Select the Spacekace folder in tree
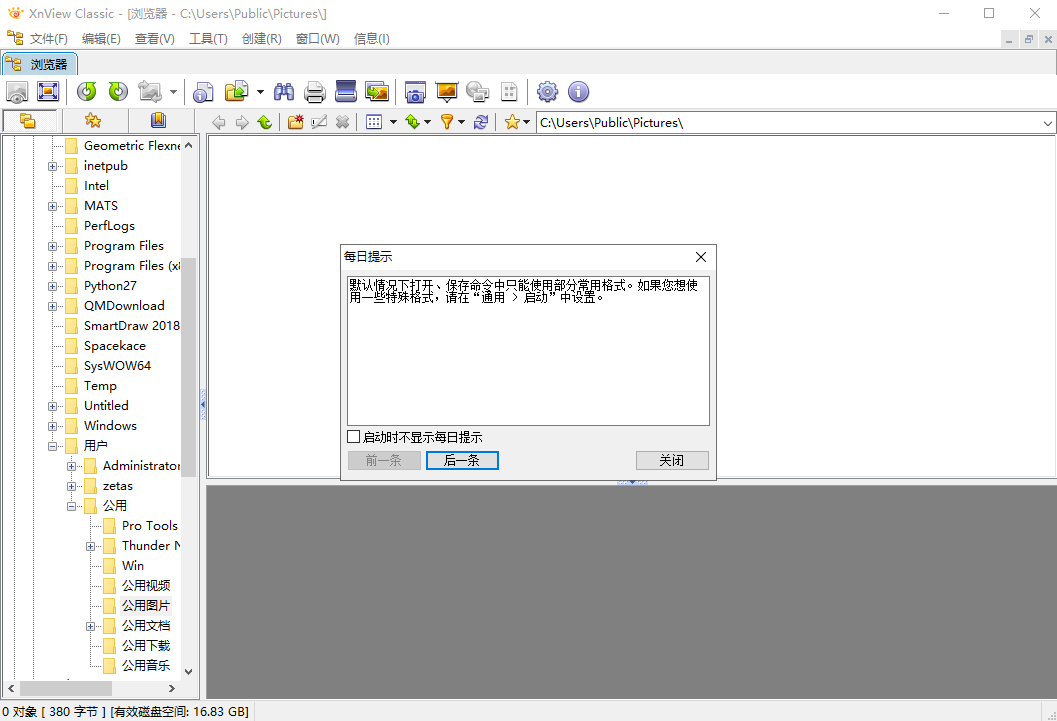The width and height of the screenshot is (1057, 721). click(115, 346)
